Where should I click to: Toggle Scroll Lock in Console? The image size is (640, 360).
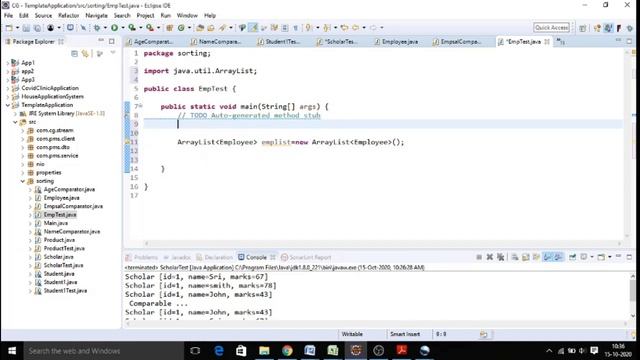tap(526, 257)
